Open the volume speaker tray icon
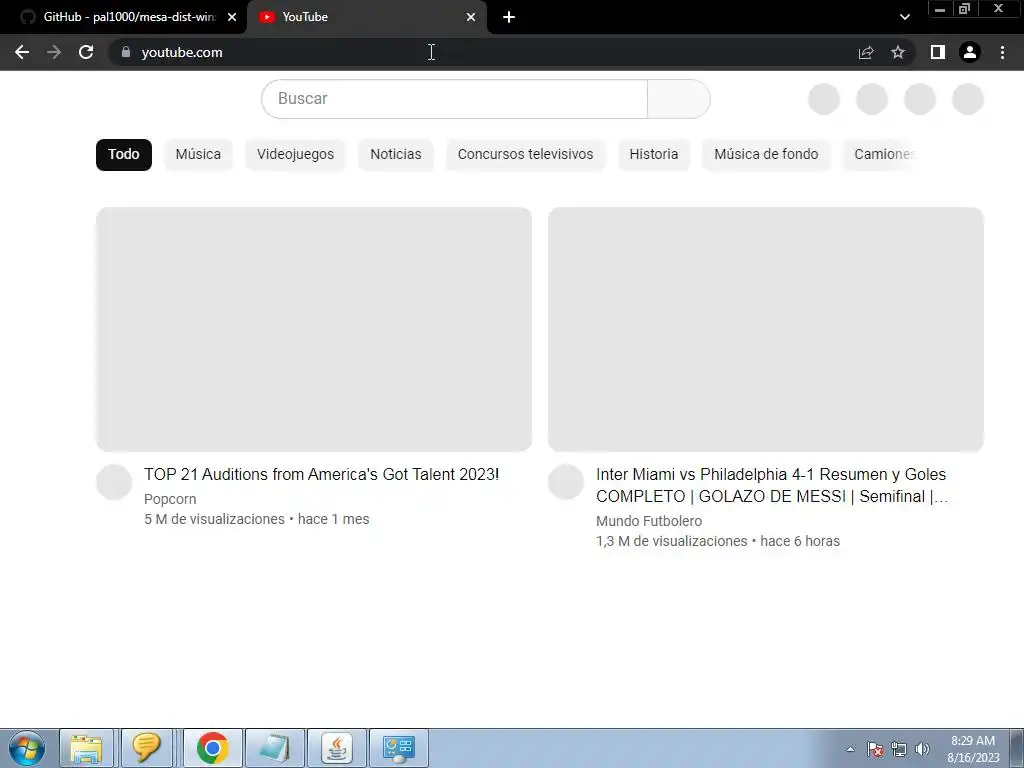Viewport: 1024px width, 768px height. (x=922, y=749)
